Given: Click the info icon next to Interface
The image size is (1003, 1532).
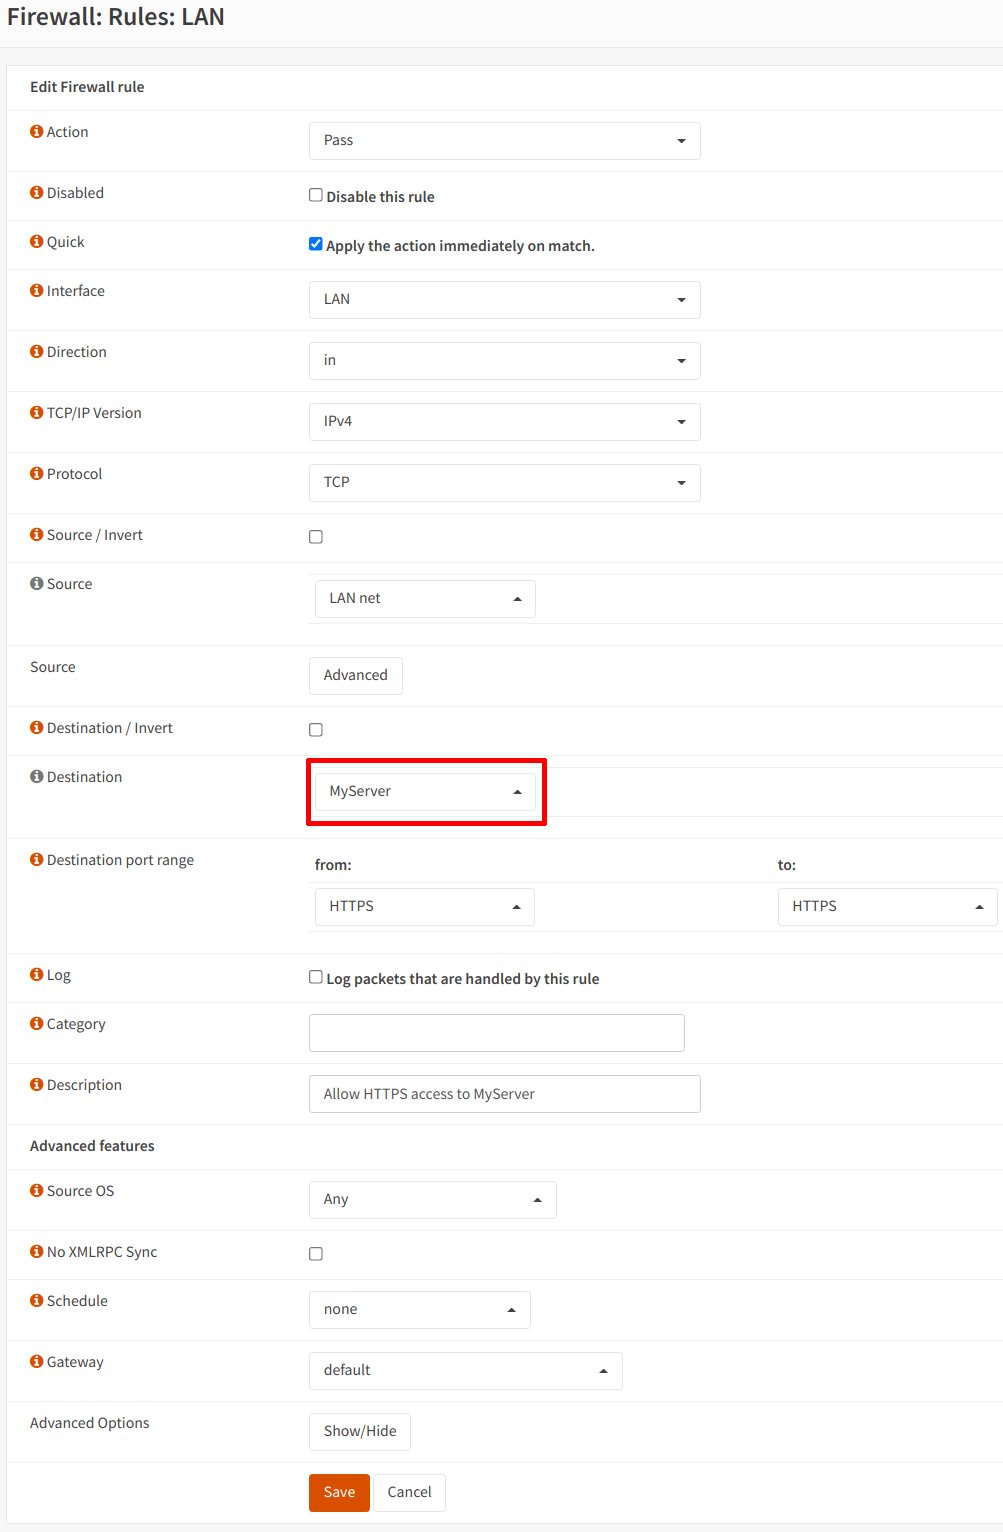Looking at the screenshot, I should [37, 291].
